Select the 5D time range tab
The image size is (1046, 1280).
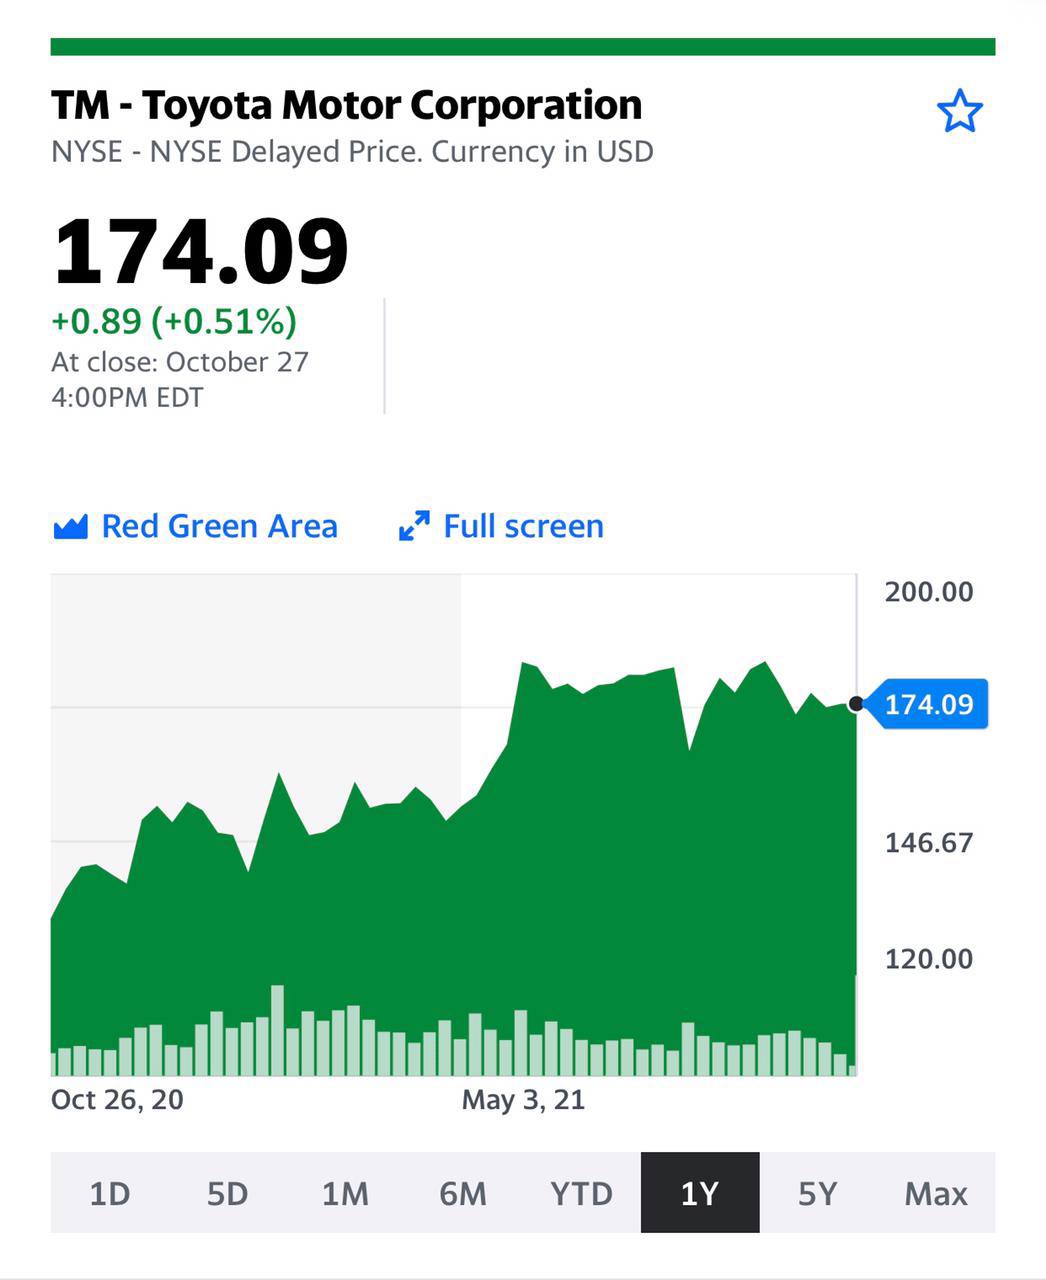tap(228, 1193)
